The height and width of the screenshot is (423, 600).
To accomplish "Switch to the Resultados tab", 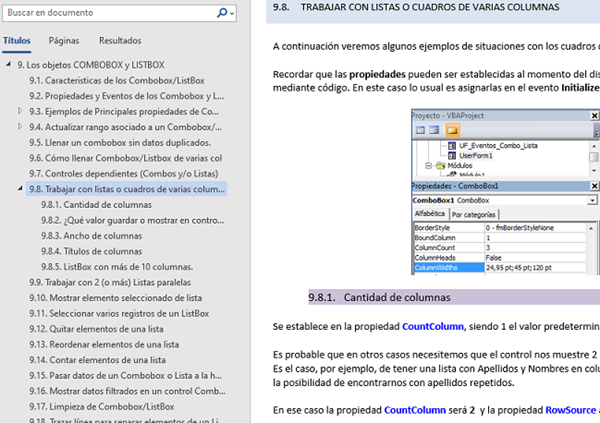I will pos(119,41).
